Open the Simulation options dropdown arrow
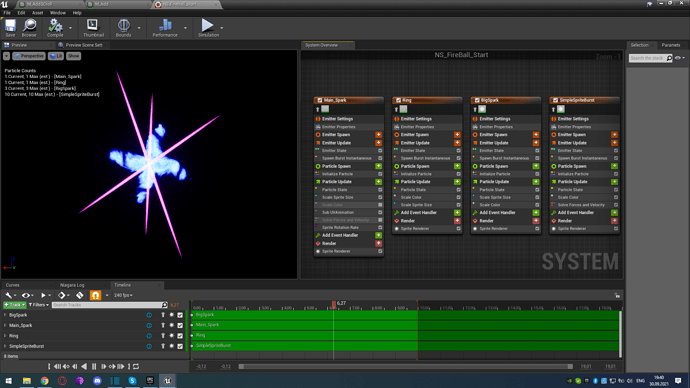690x388 pixels. [x=222, y=28]
